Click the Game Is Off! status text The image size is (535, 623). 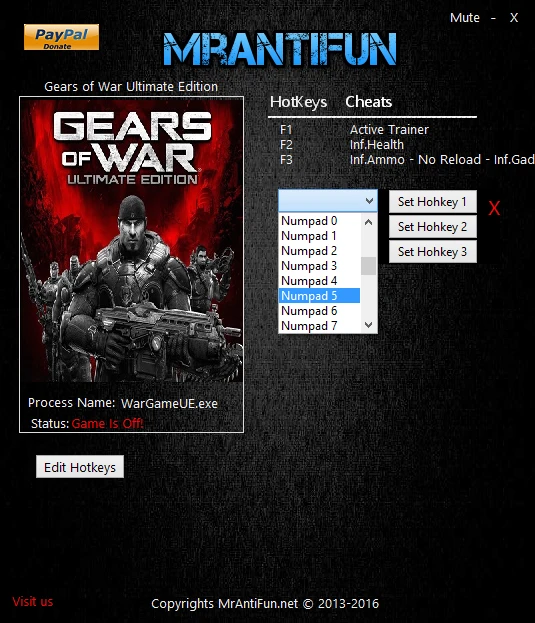coord(107,424)
